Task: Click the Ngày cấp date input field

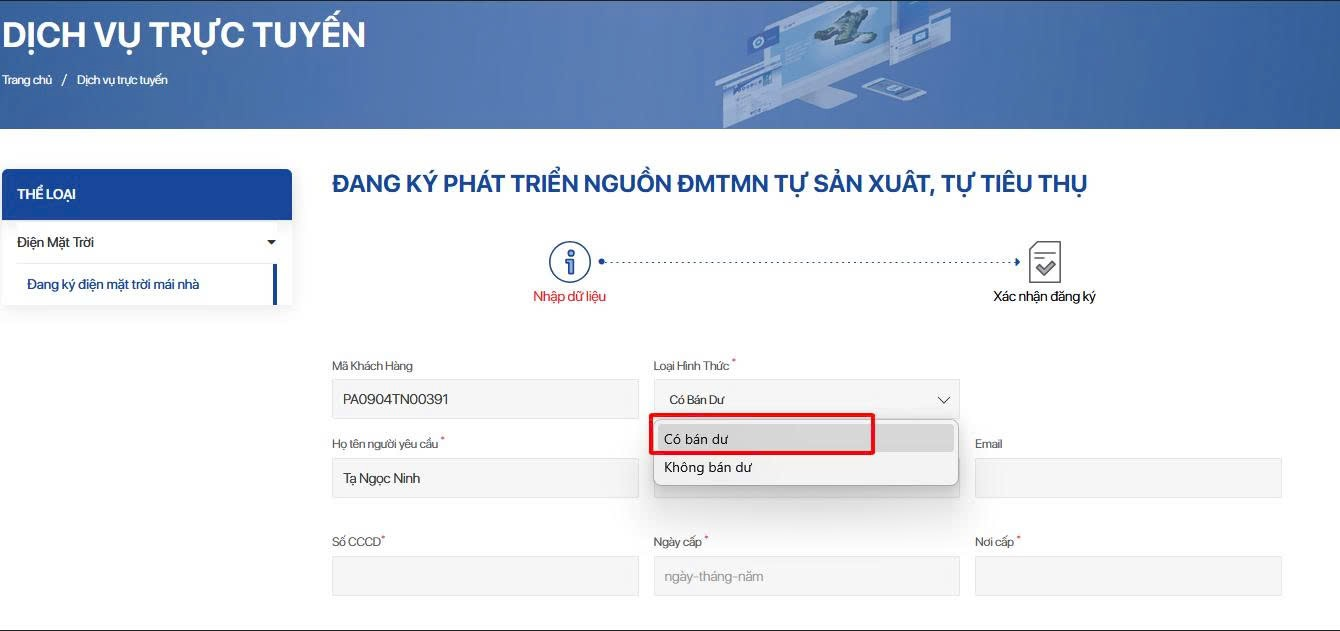Action: point(806,575)
